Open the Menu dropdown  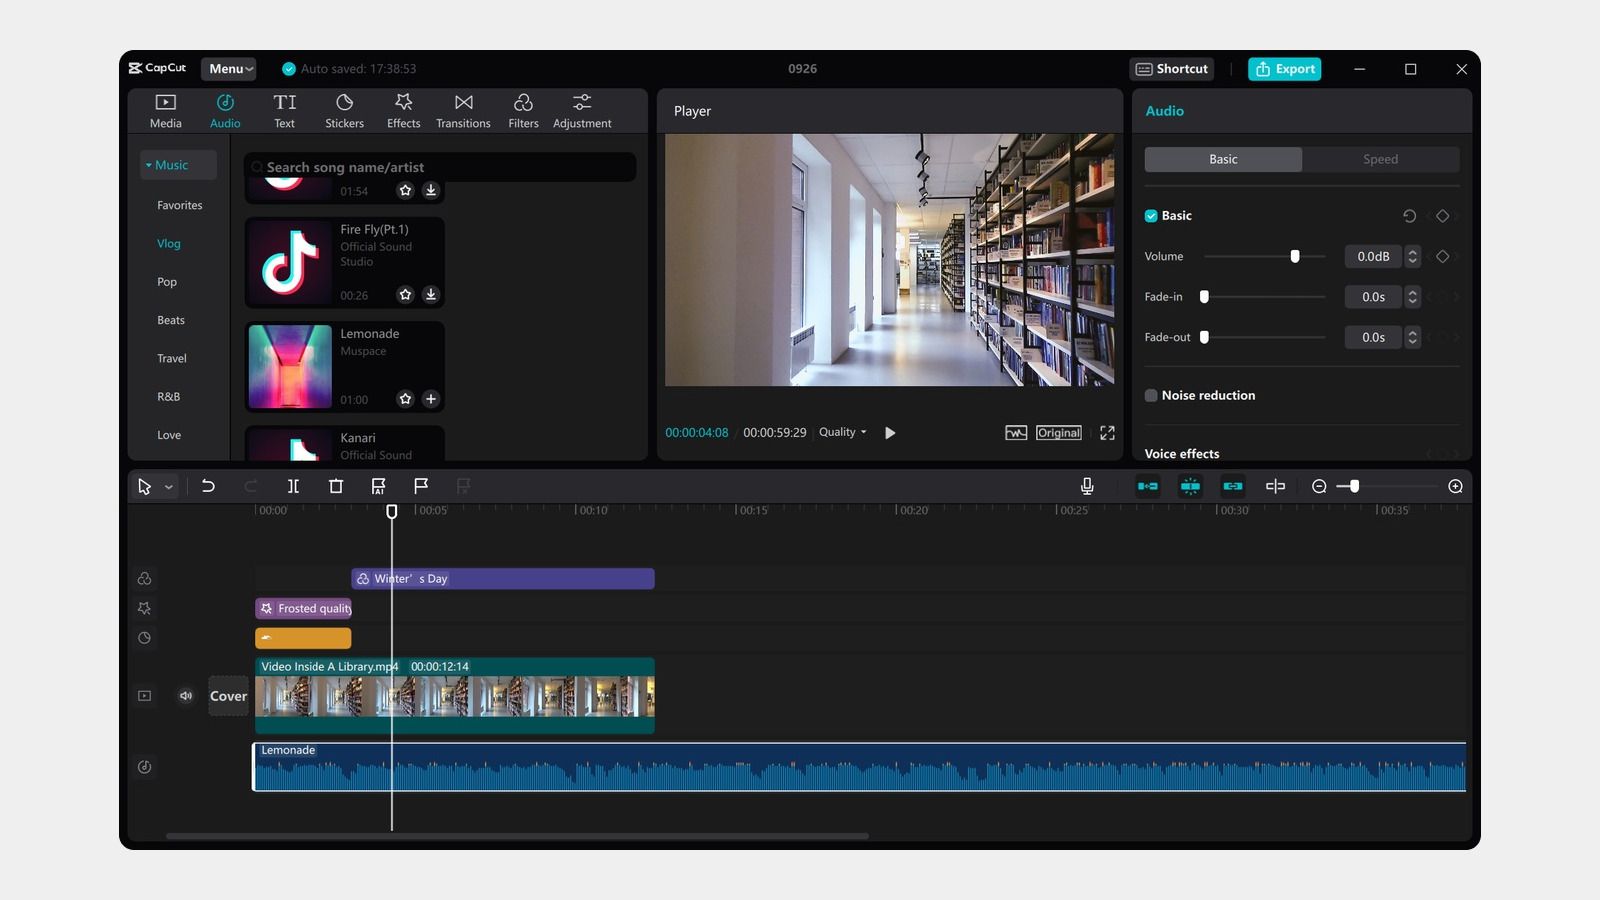click(230, 69)
